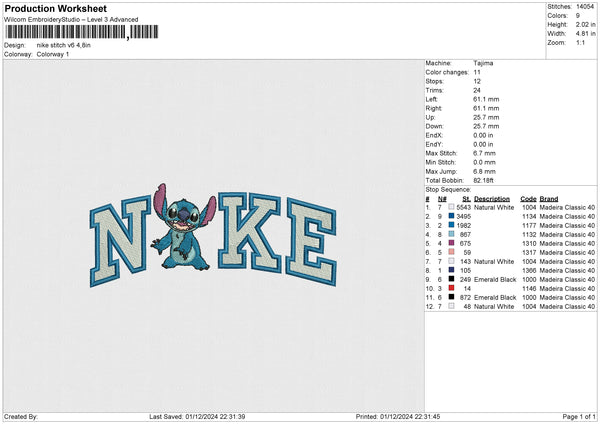This screenshot has height=424, width=600.
Task: Click the 'Created By:' footer label
Action: tap(21, 416)
